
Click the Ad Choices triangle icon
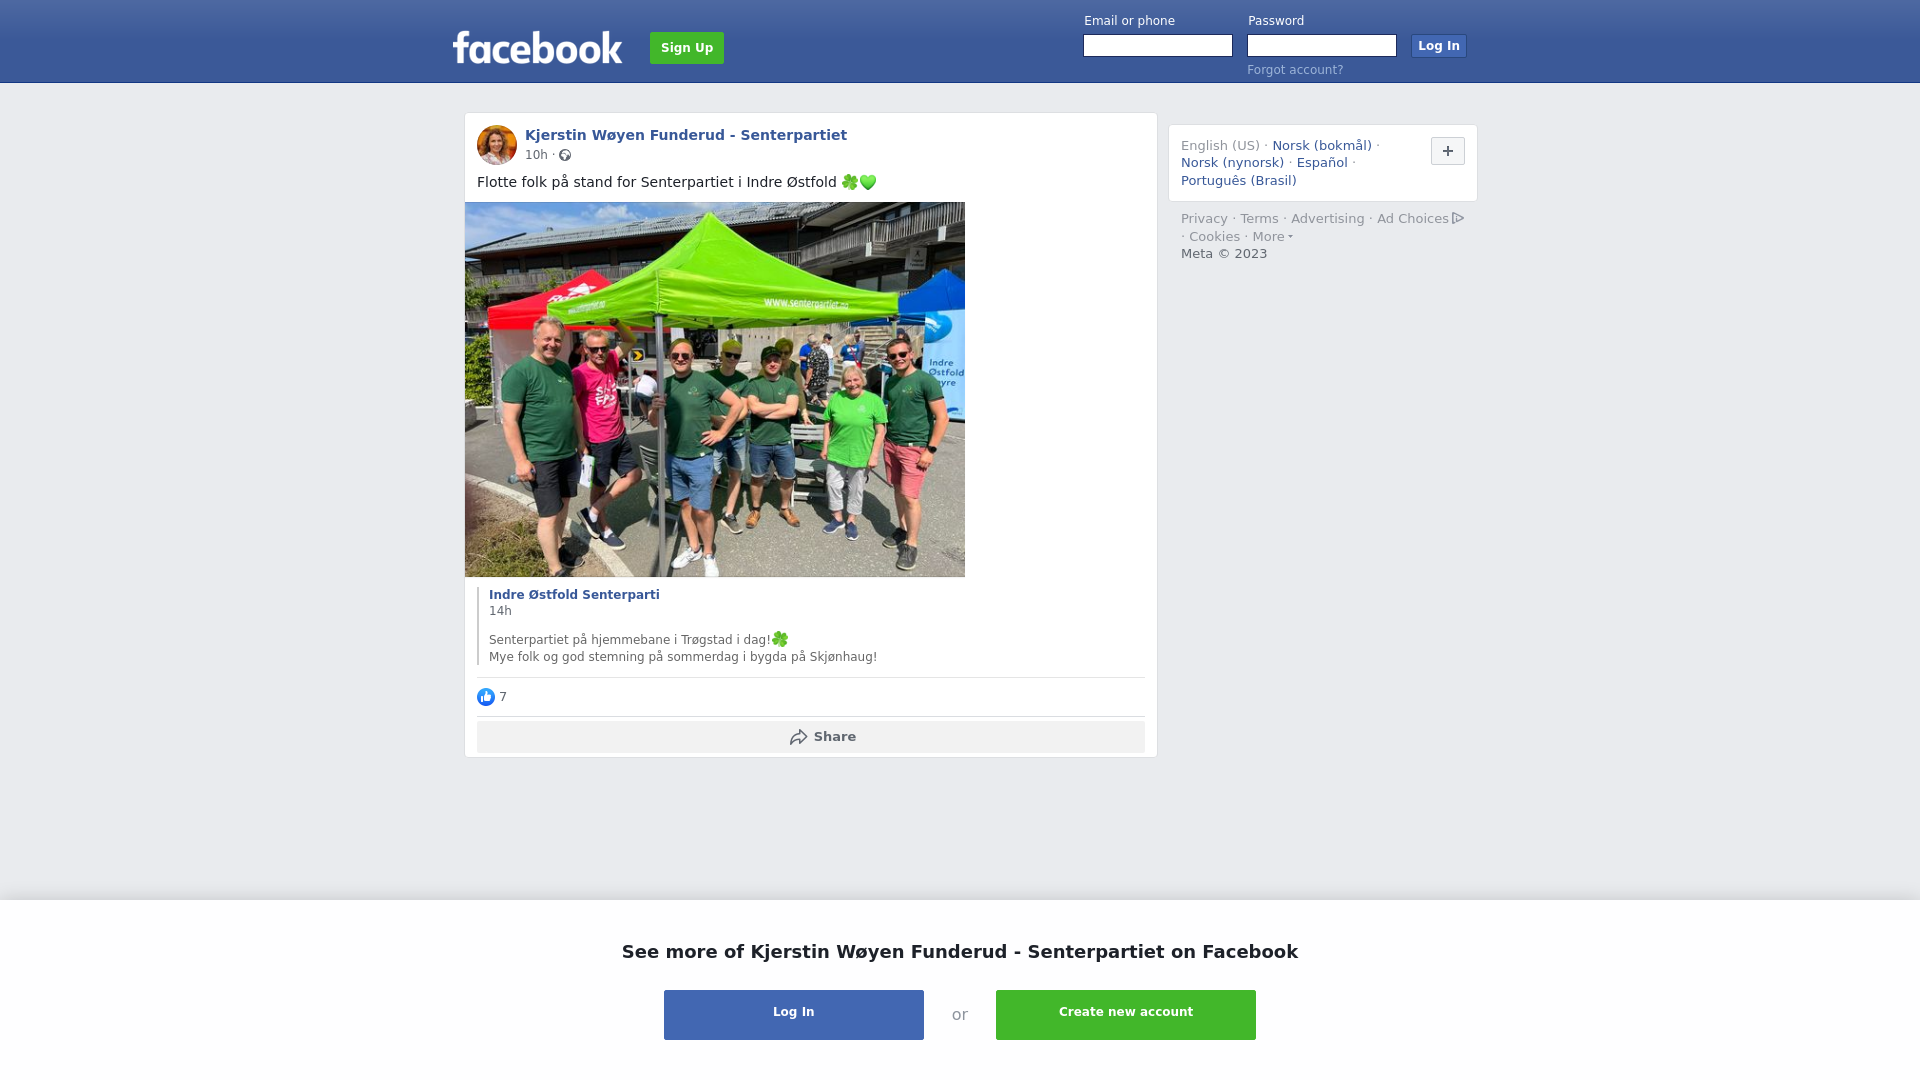1458,218
